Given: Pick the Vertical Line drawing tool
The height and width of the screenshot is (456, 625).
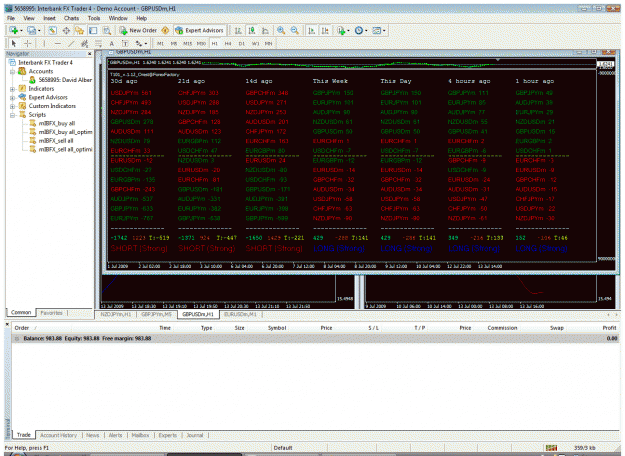Looking at the screenshot, I should pos(44,43).
